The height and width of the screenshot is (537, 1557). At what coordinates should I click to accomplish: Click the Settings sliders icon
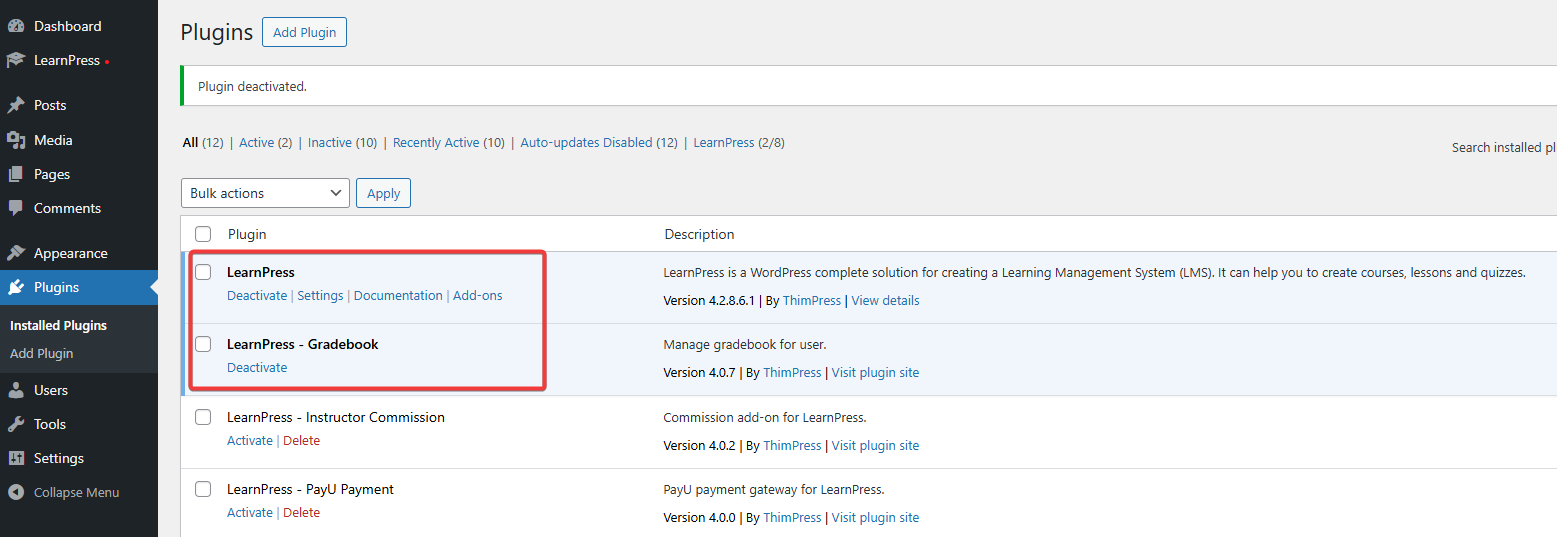[x=16, y=458]
